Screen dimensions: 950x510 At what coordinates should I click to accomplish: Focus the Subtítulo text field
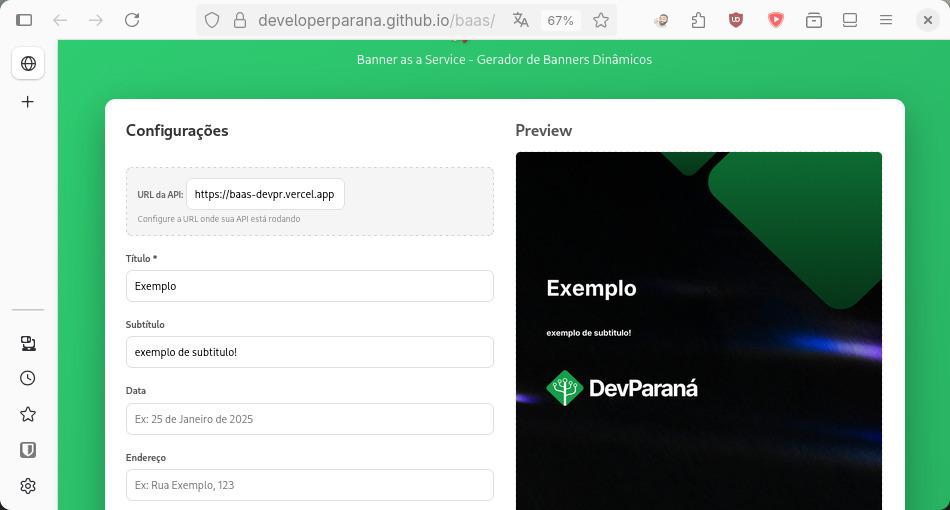(x=309, y=352)
